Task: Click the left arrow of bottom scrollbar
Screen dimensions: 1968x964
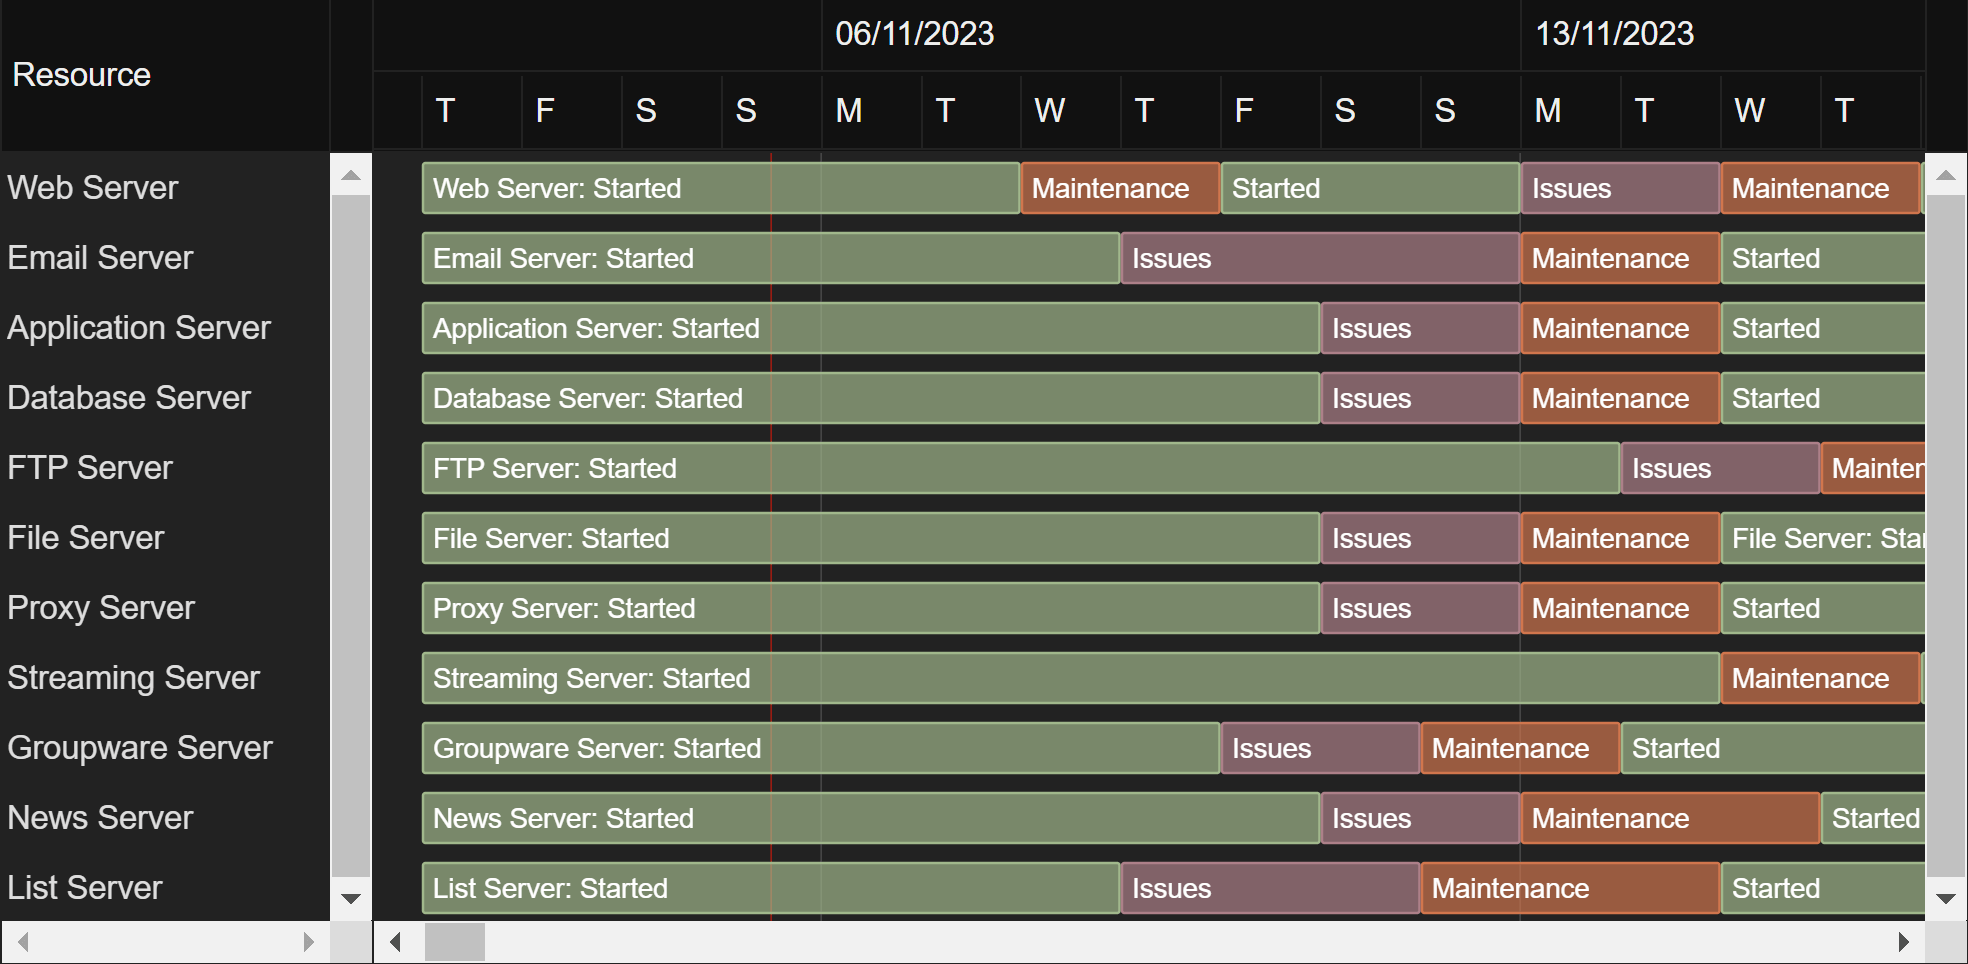Action: click(x=394, y=941)
